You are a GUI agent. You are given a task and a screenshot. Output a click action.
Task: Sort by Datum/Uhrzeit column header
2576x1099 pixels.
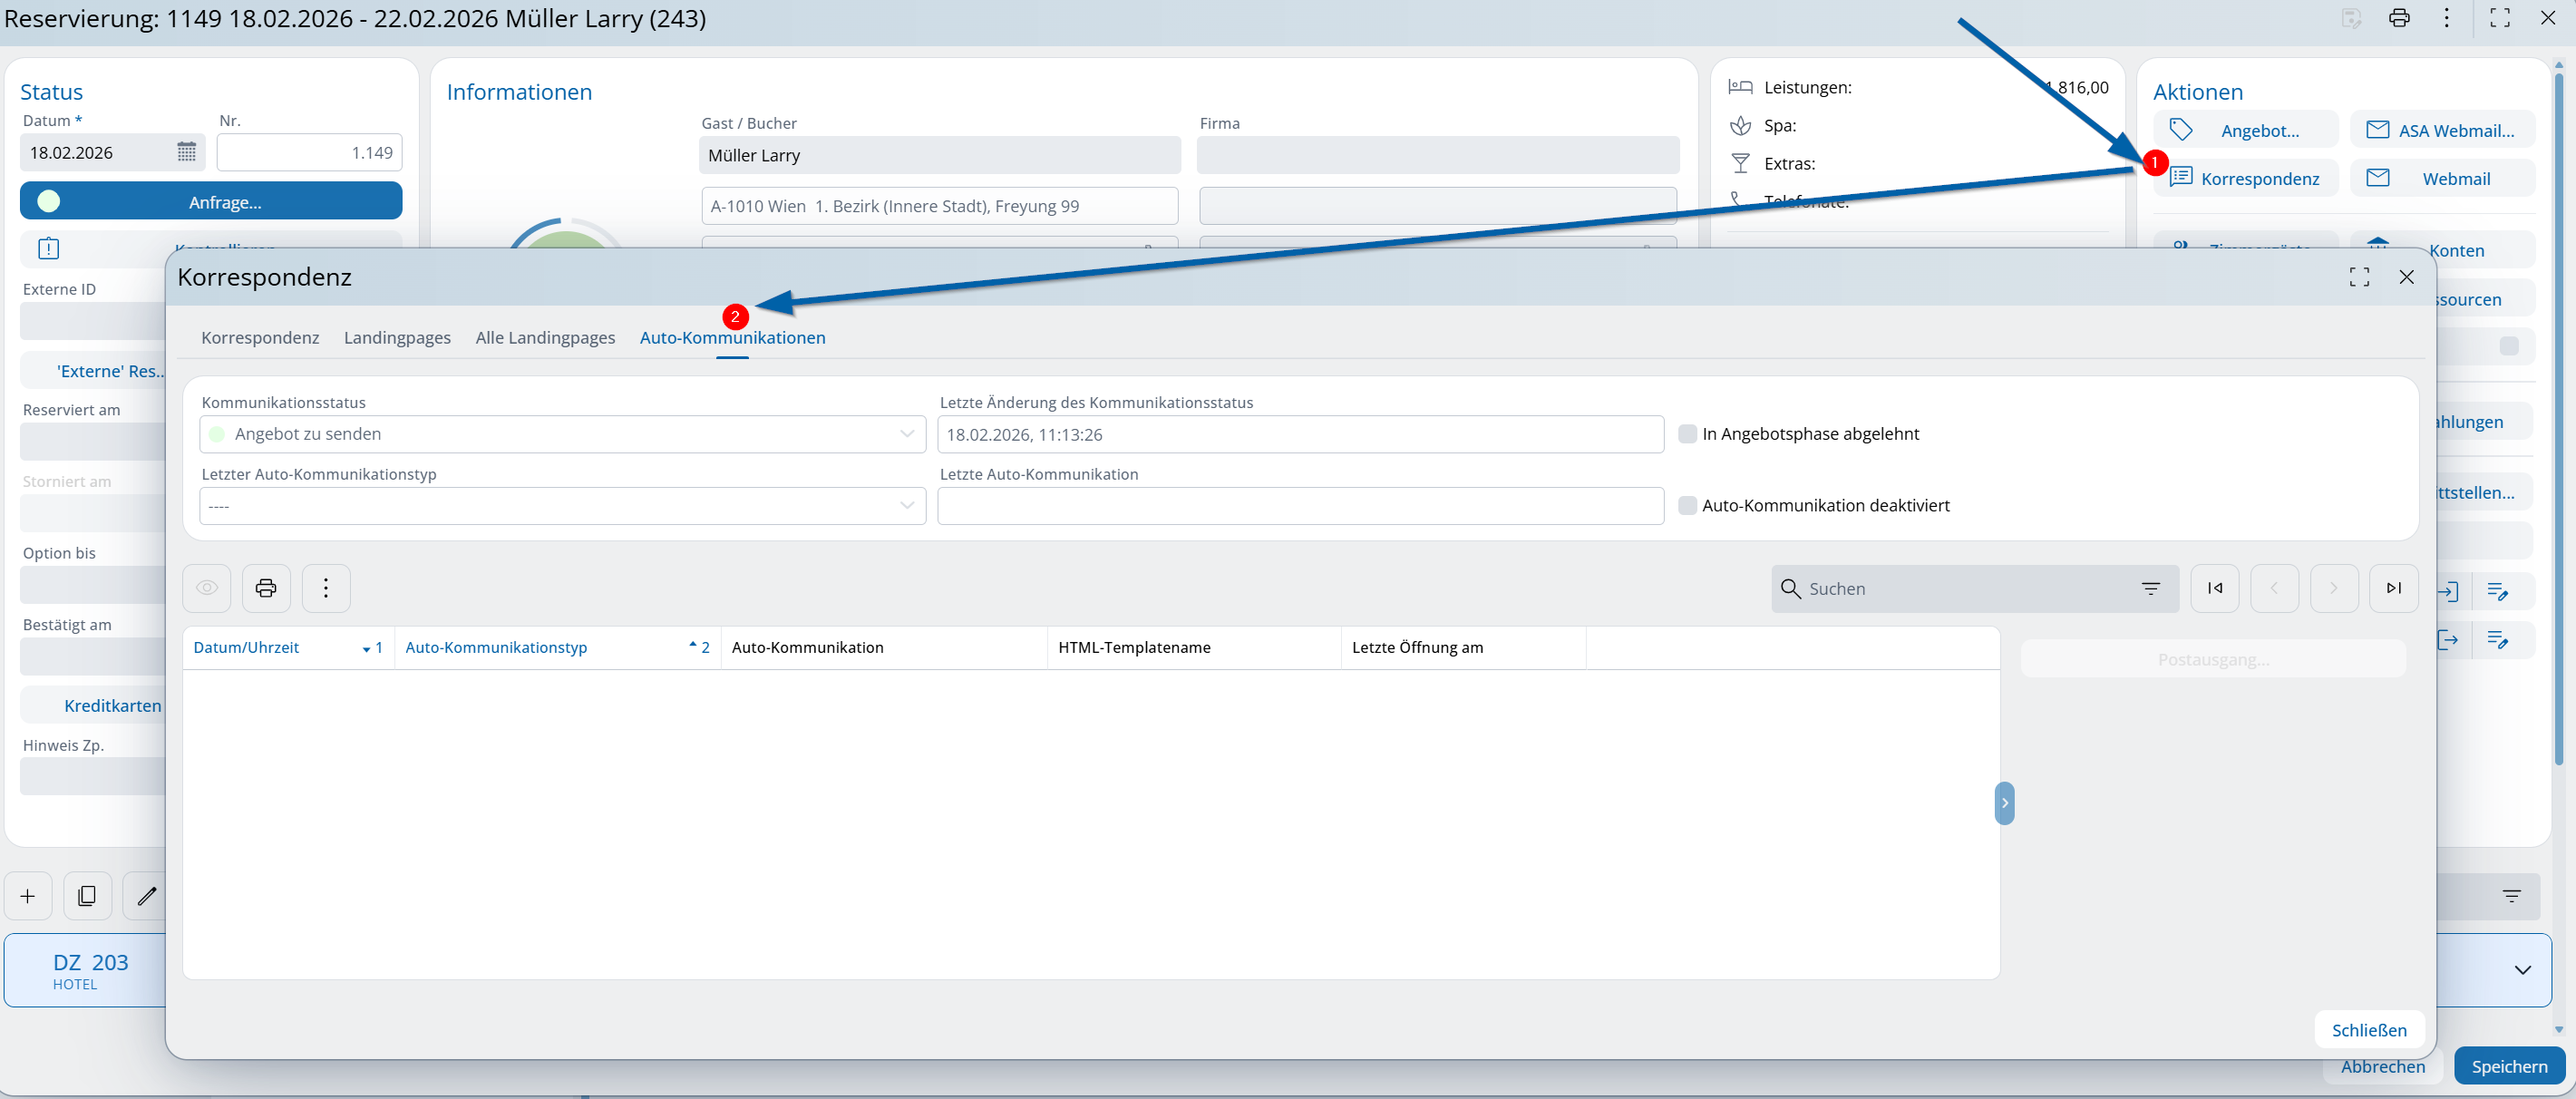coord(246,648)
